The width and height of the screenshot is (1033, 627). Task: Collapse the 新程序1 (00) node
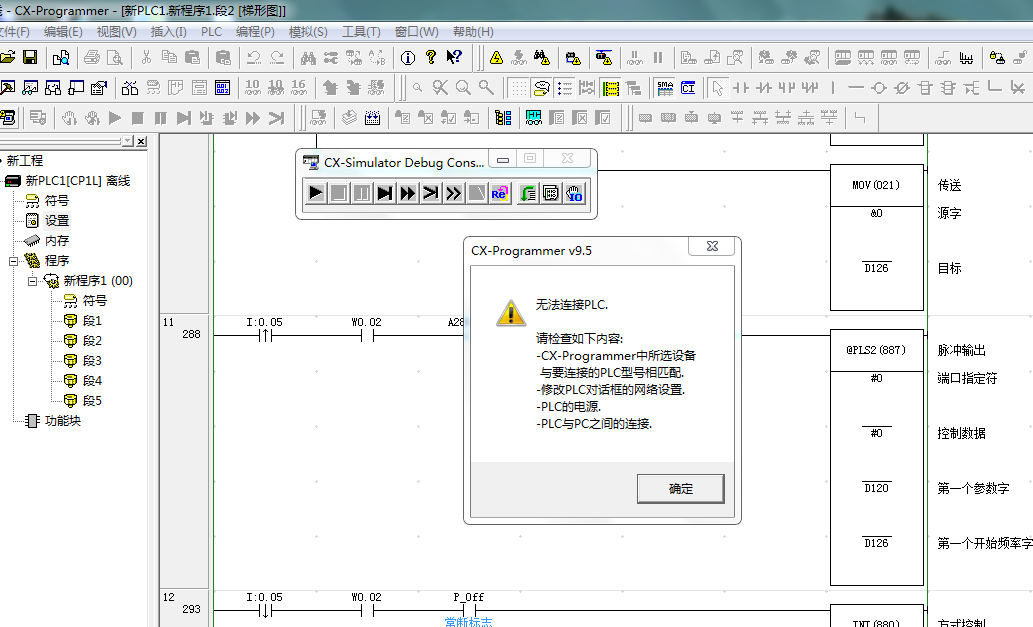[x=33, y=281]
